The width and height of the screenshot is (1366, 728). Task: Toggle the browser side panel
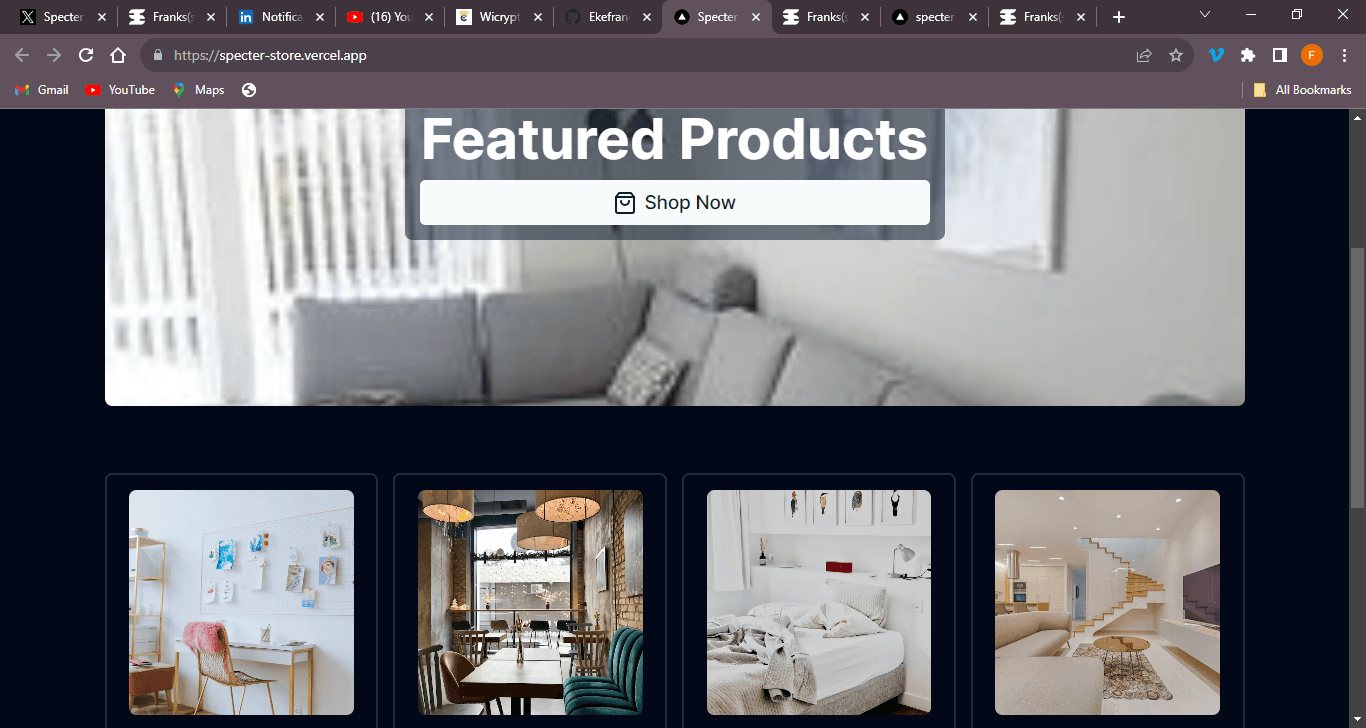(x=1280, y=55)
